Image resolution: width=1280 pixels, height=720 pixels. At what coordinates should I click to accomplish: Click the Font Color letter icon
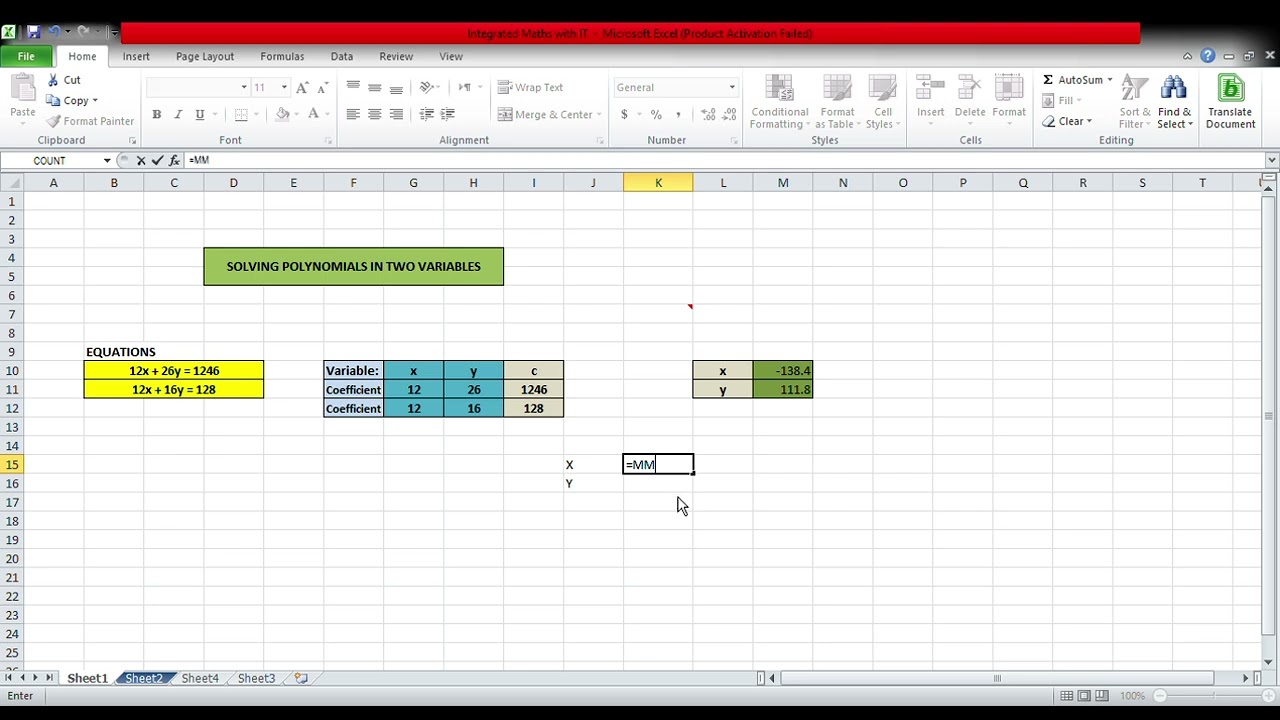point(313,114)
